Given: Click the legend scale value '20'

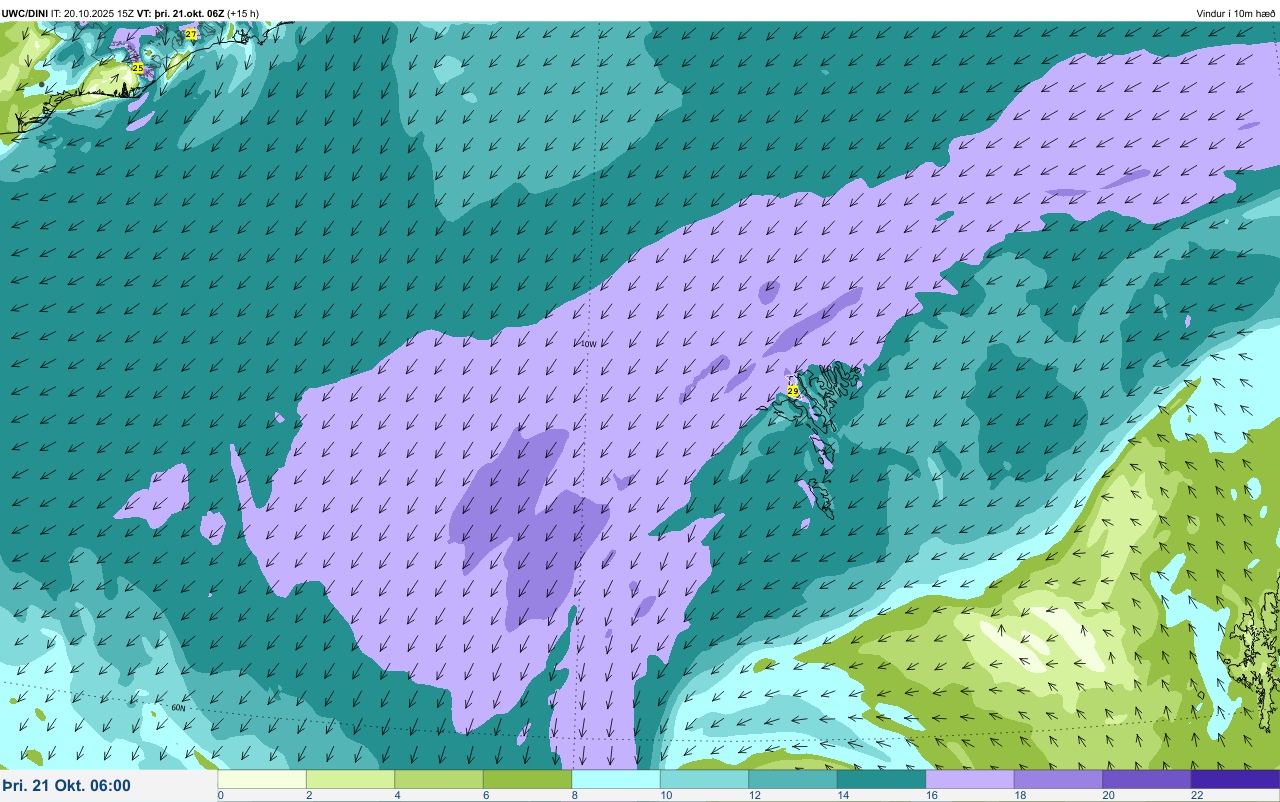Looking at the screenshot, I should pyautogui.click(x=1108, y=795).
